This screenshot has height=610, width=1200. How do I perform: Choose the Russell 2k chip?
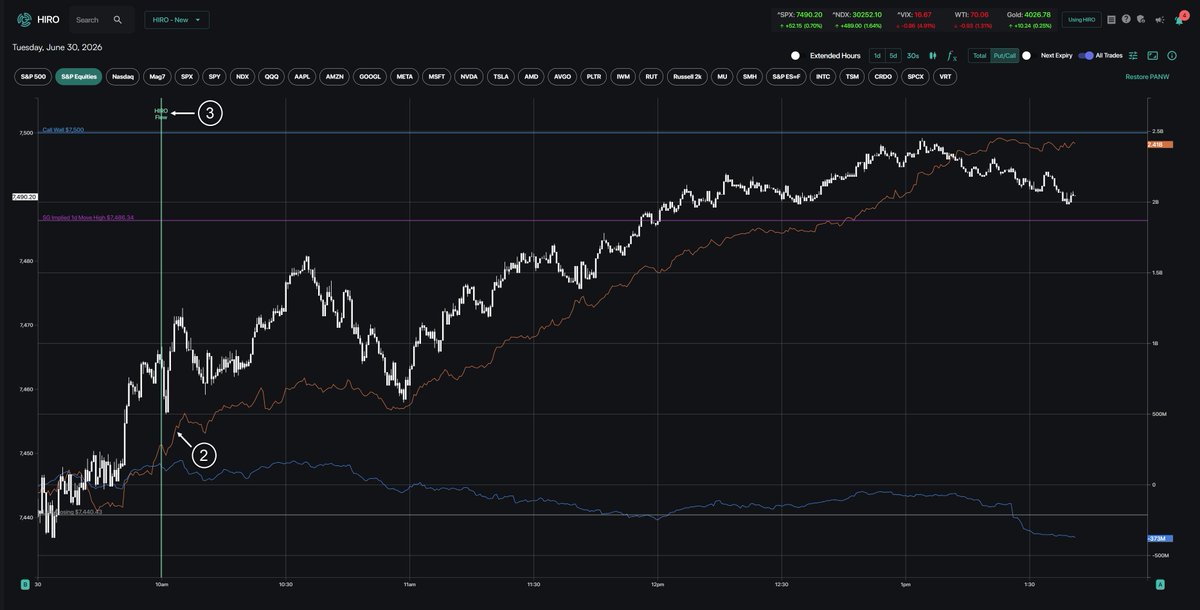coord(687,76)
